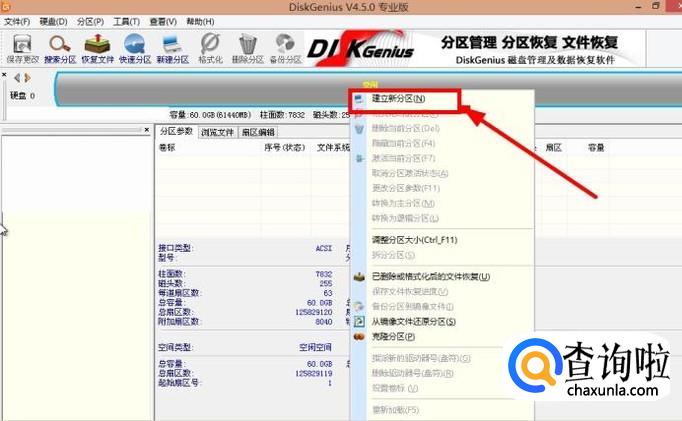682x421 pixels.
Task: Click the greyed 备份分区到镜像文件(I) entry
Action: [x=412, y=307]
